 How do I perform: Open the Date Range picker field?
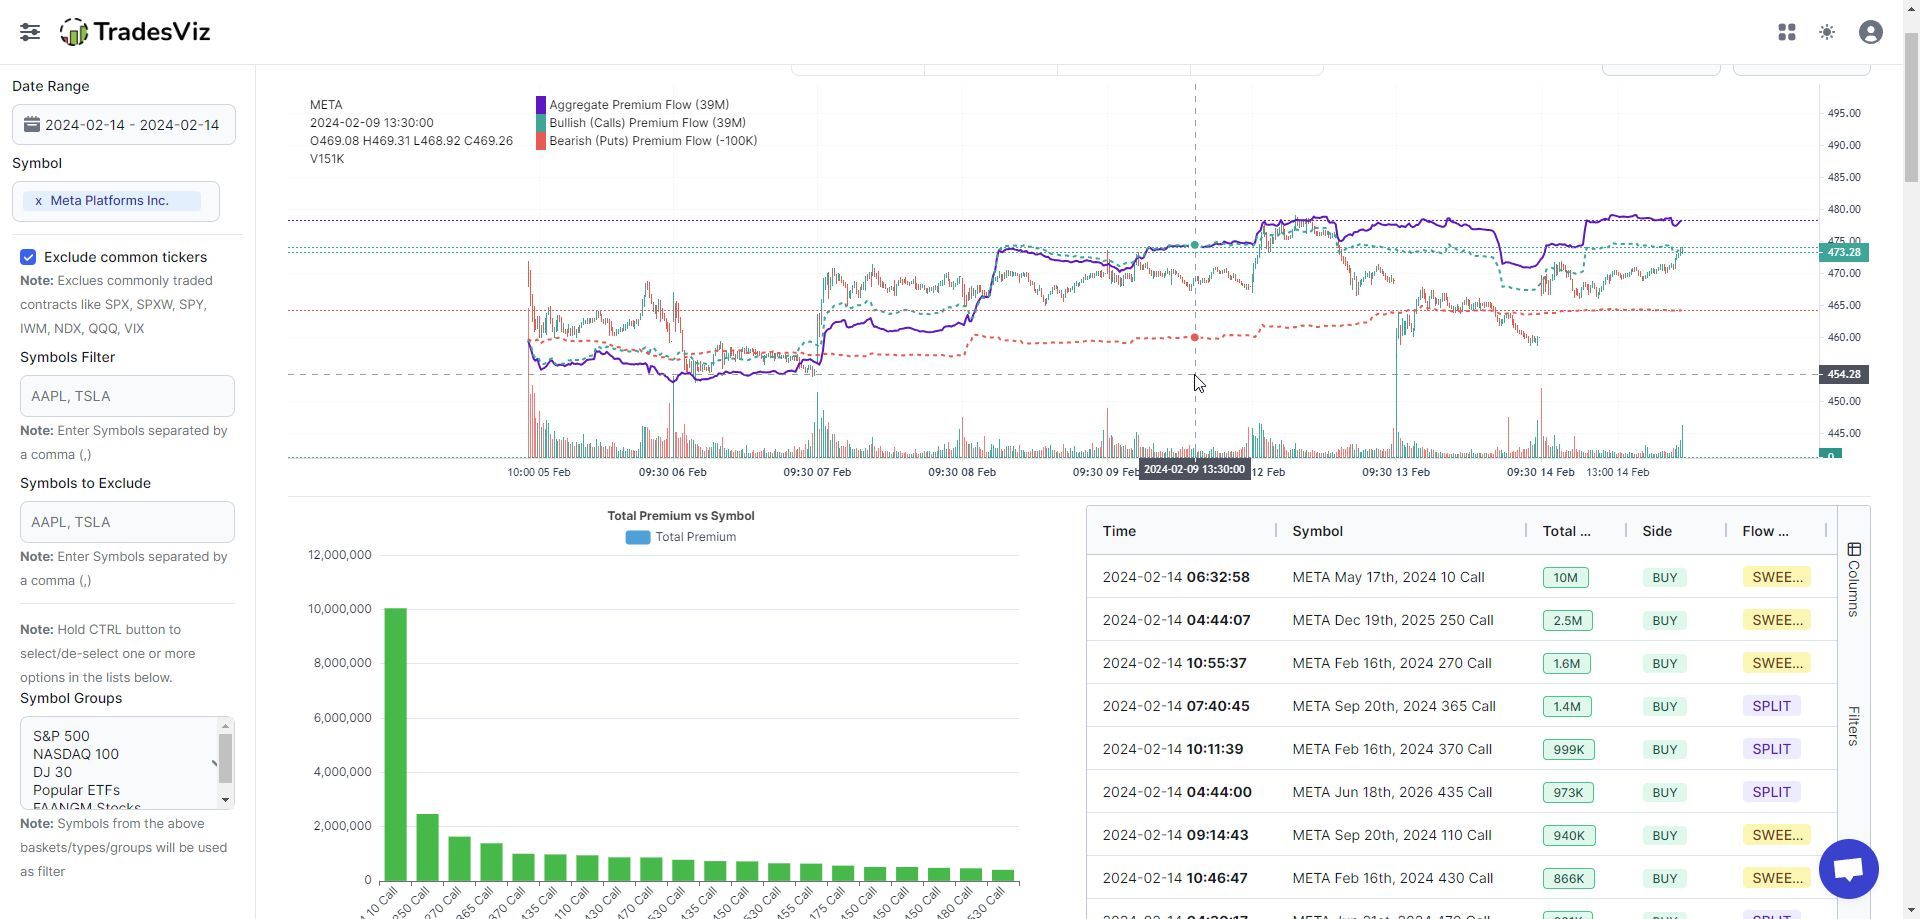coord(124,125)
